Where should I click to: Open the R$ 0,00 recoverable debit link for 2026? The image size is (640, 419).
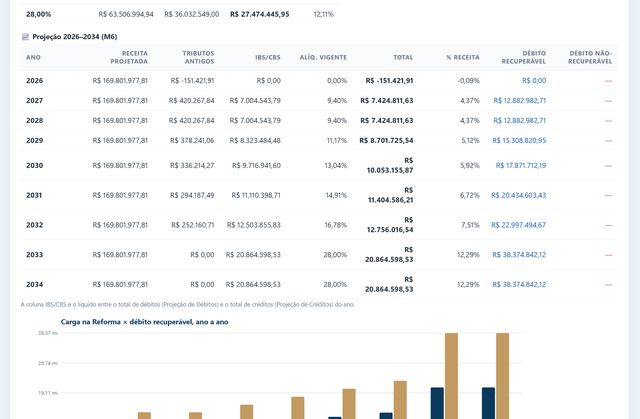pos(534,81)
